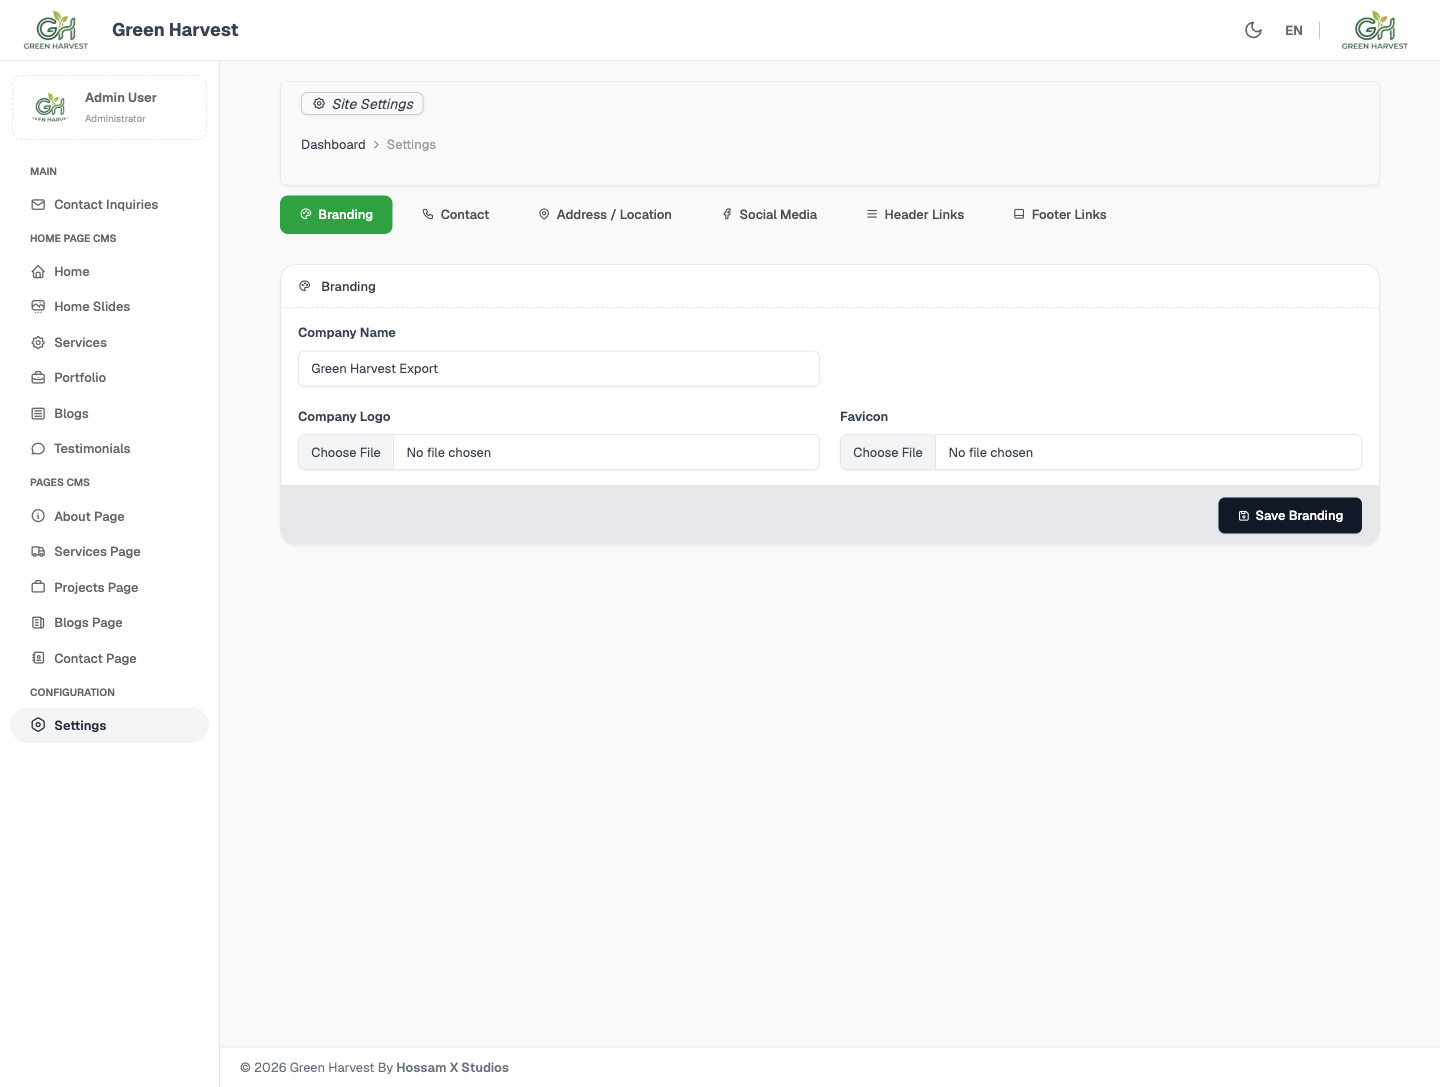Click the Company Logo field label
Viewport: 1440px width, 1087px height.
[x=344, y=416]
